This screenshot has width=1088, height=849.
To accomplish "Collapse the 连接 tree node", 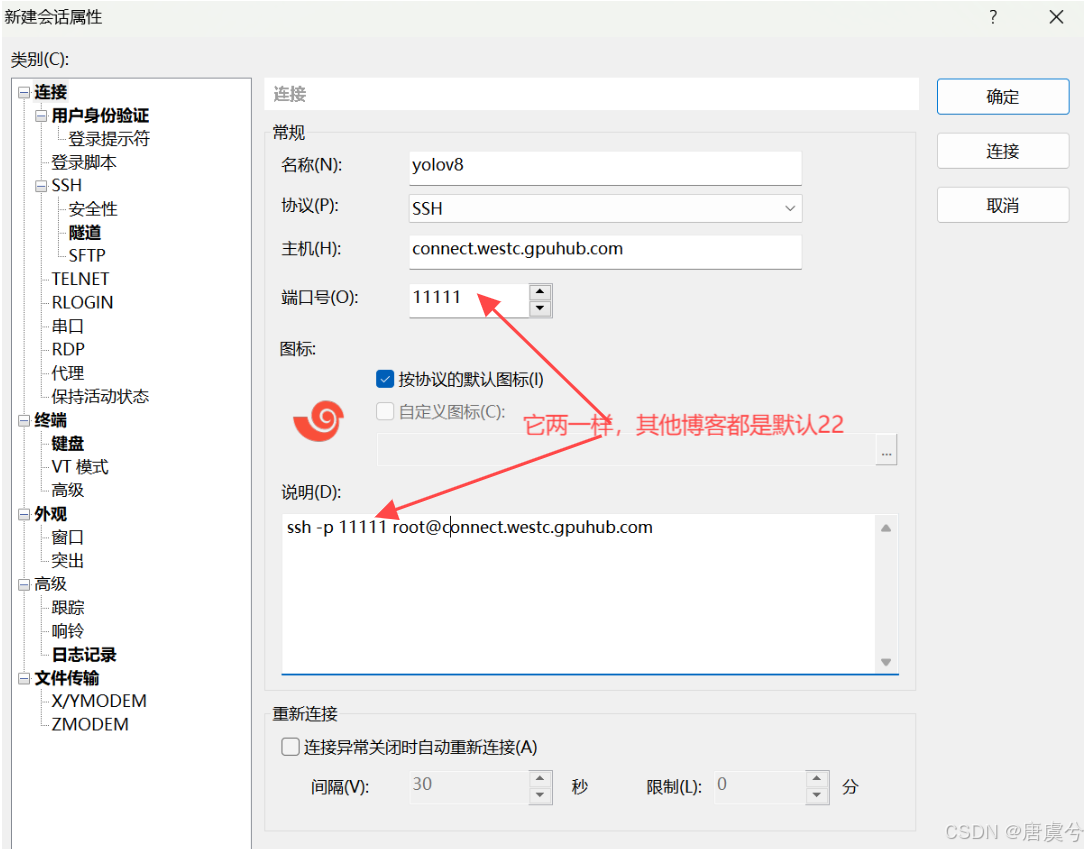I will (24, 92).
